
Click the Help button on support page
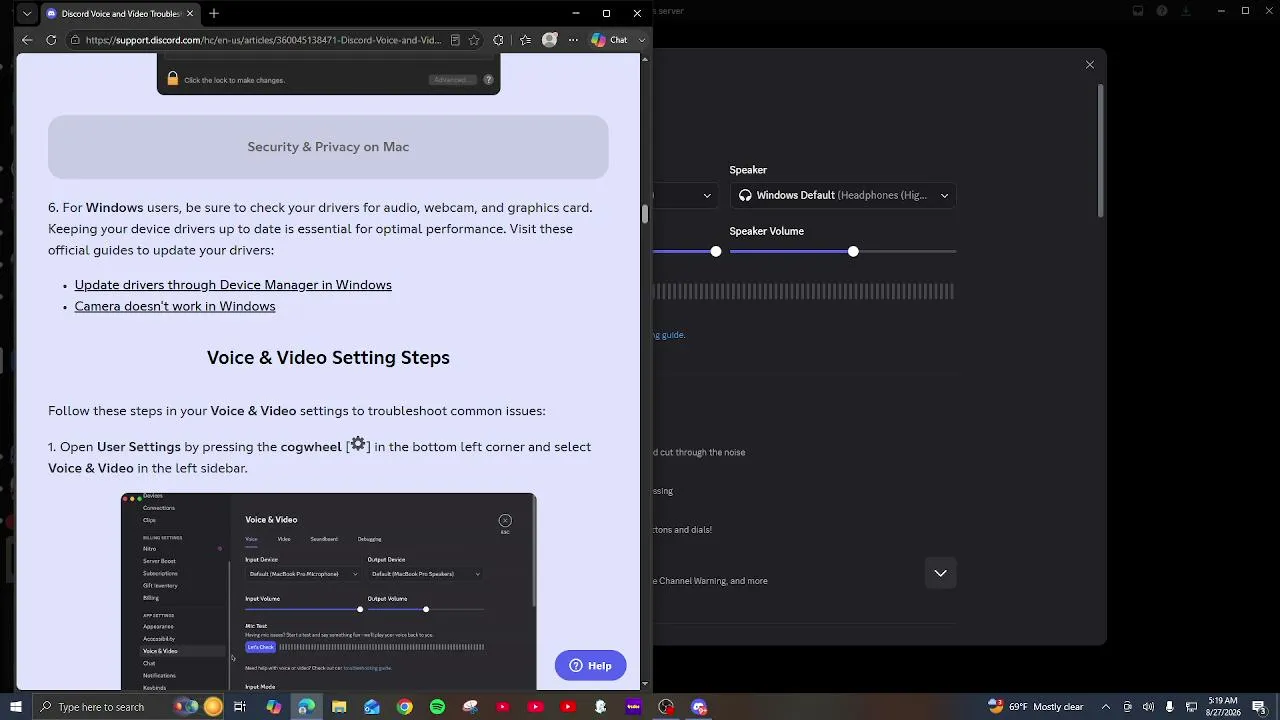click(x=591, y=666)
